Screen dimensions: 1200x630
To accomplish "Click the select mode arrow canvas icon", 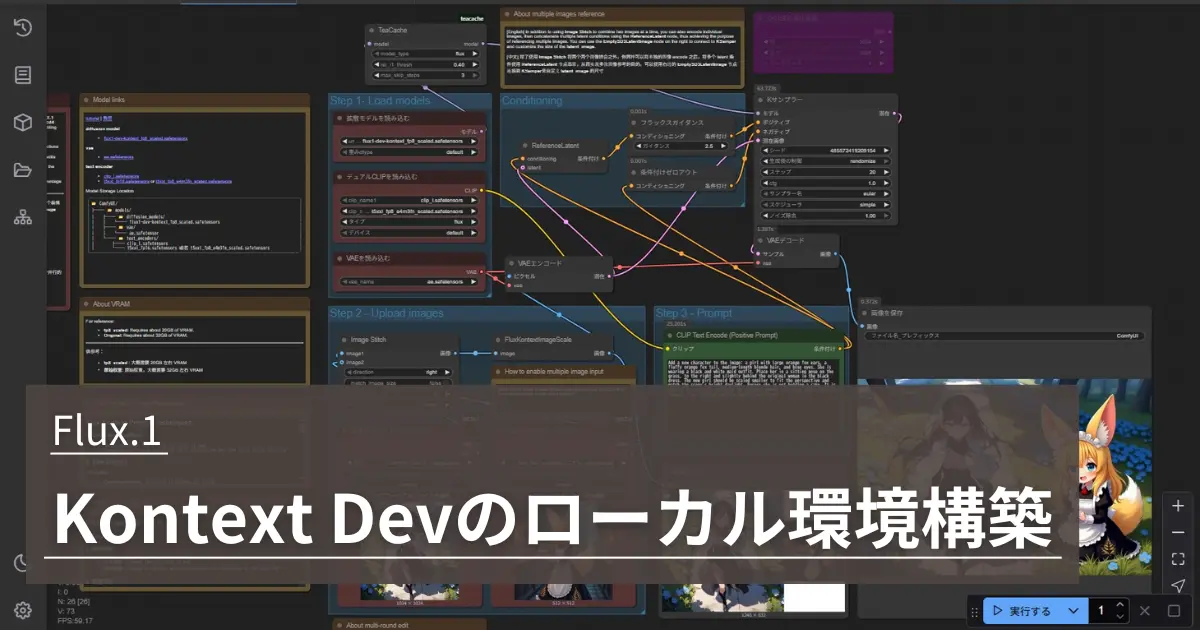I will 1178,585.
